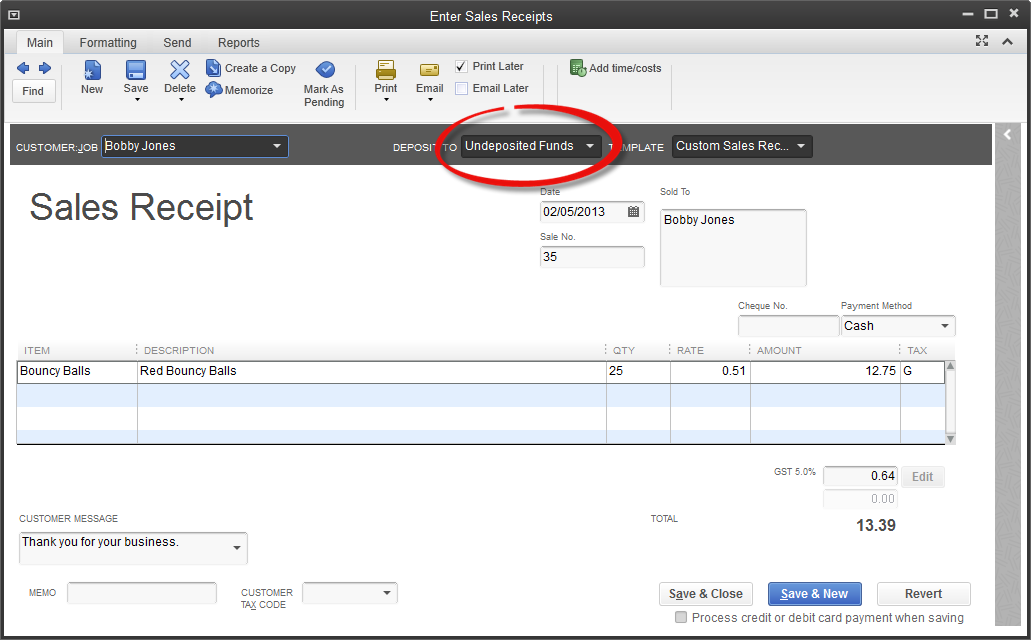
Task: Open the calendar date picker
Action: (633, 212)
